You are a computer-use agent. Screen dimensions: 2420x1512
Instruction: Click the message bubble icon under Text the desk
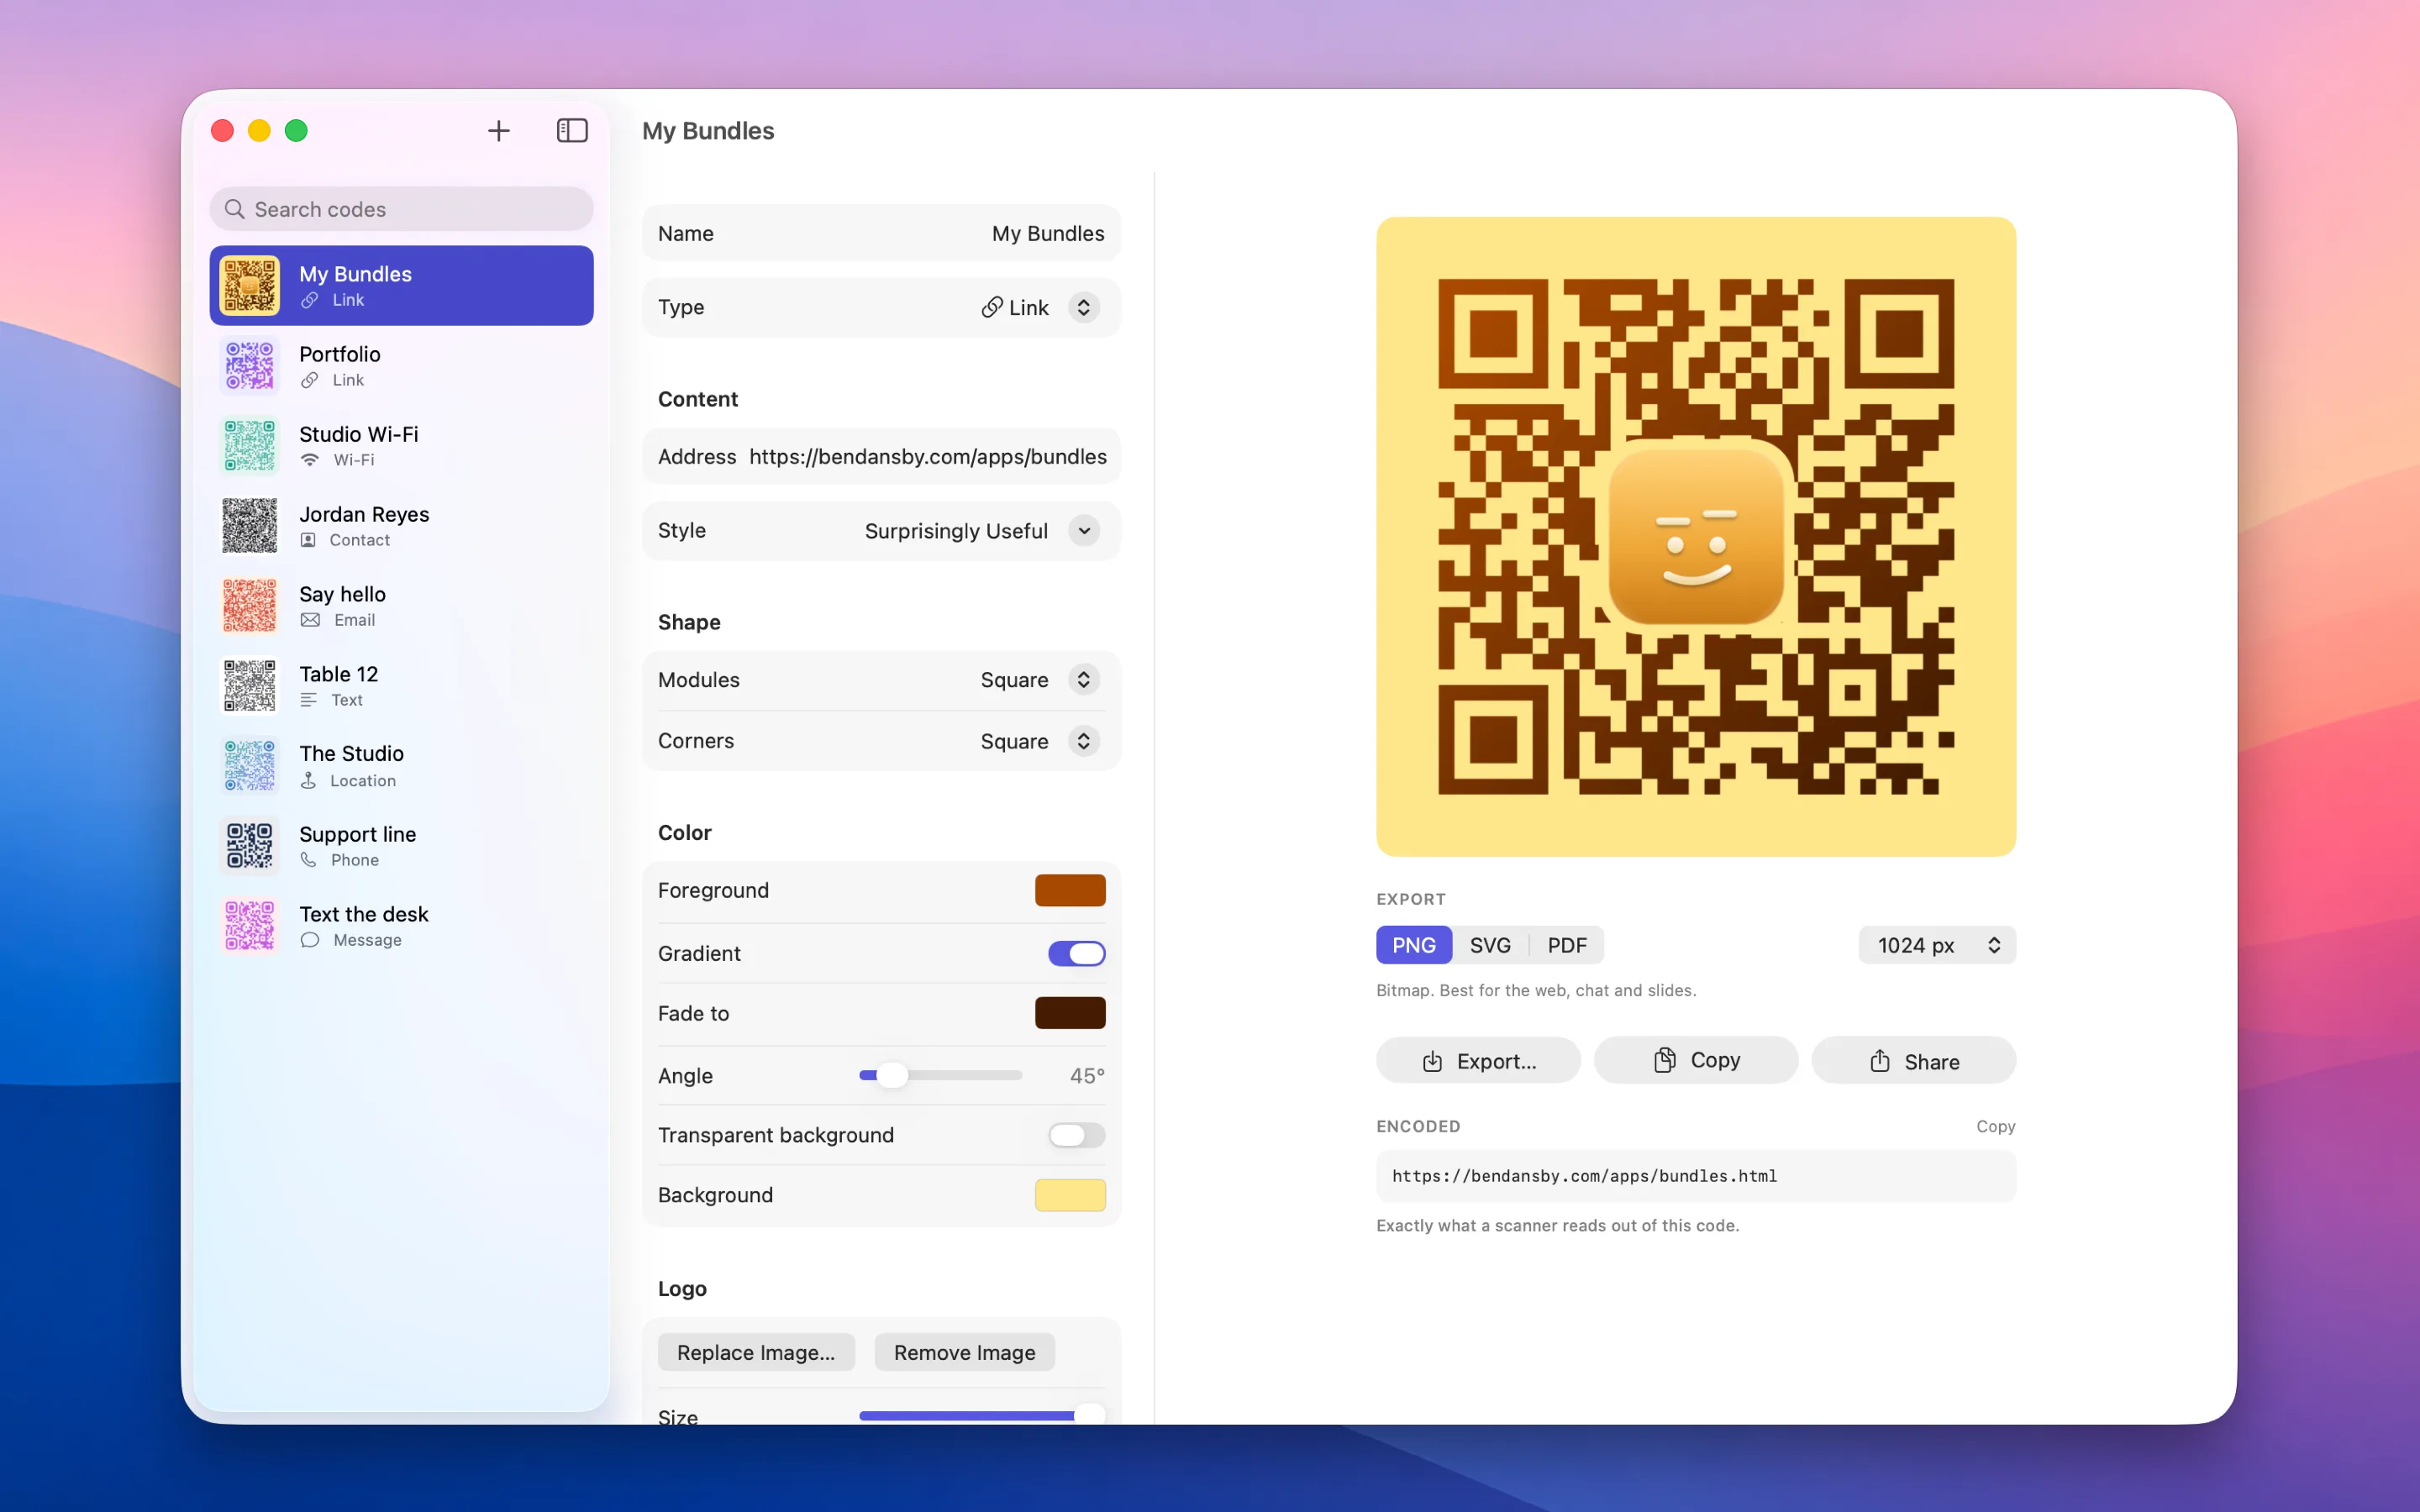tap(310, 940)
